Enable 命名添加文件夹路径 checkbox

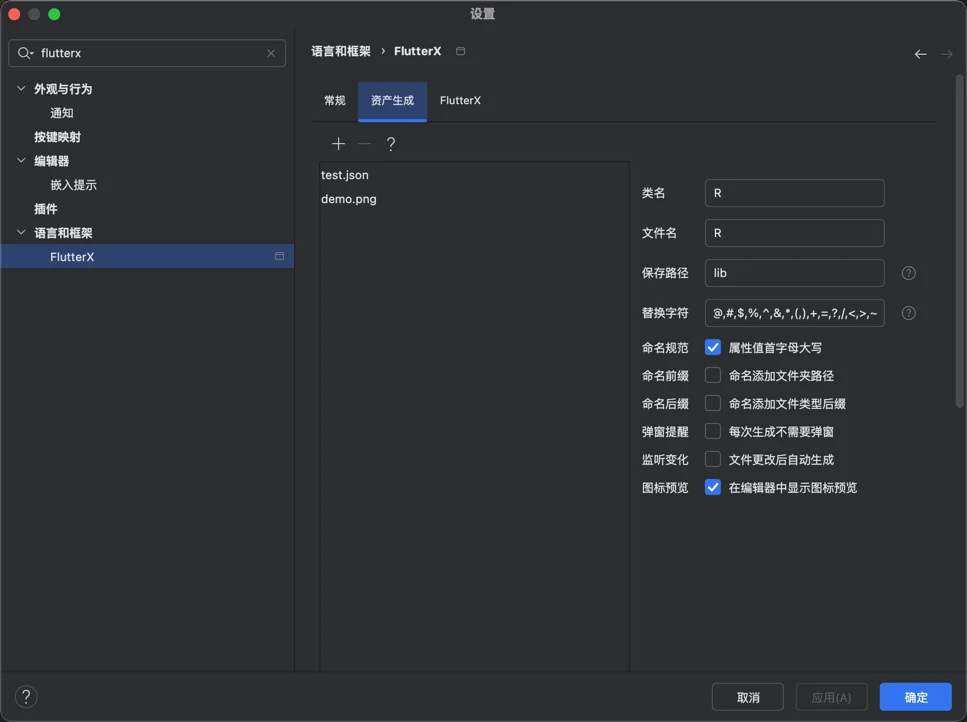pos(713,376)
